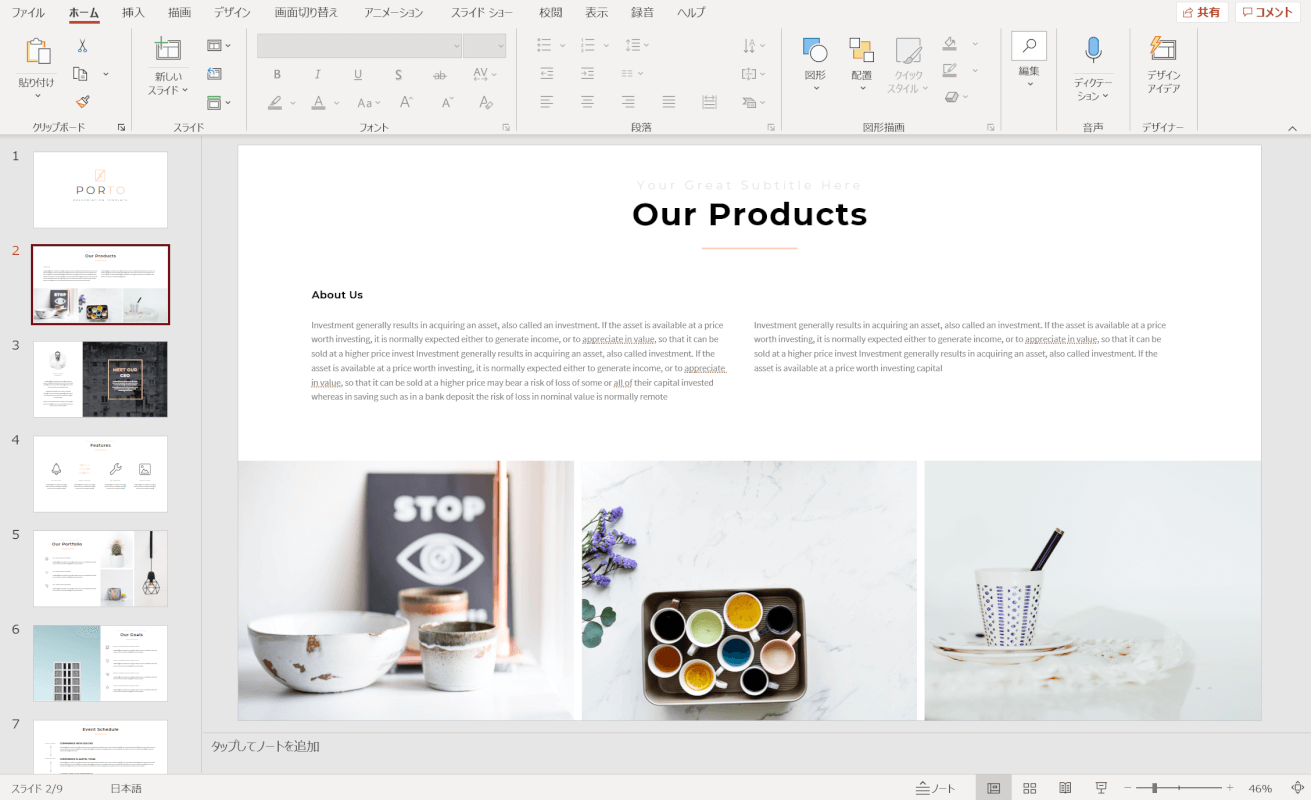Switch to reading view in status bar
The image size is (1311, 800).
point(1066,788)
